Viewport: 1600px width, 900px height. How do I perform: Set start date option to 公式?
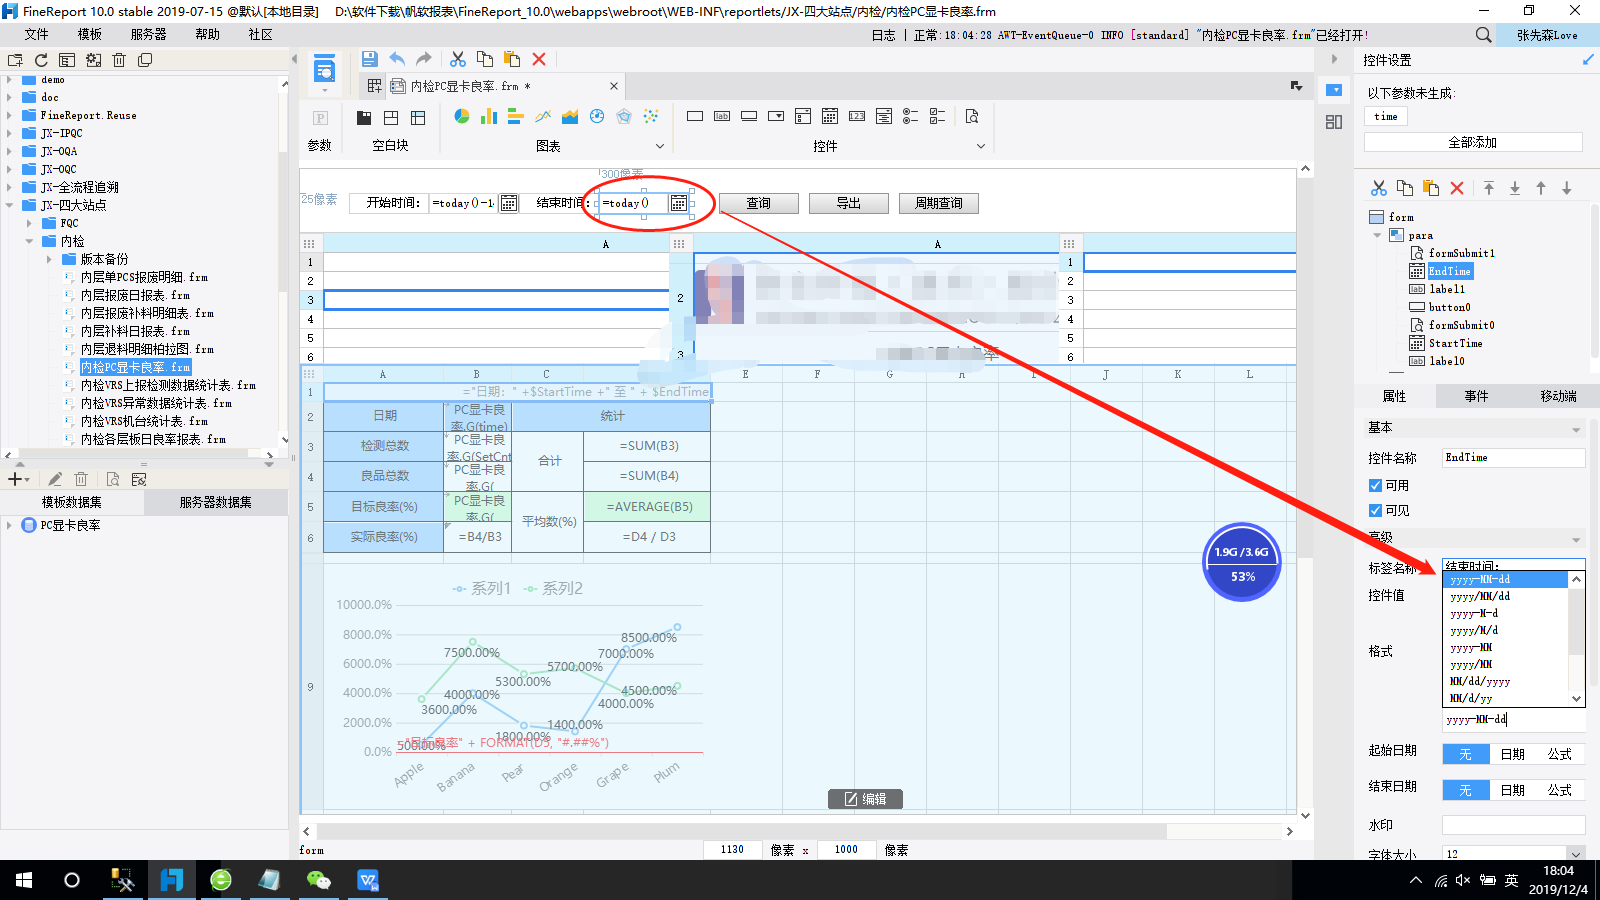tap(1559, 754)
